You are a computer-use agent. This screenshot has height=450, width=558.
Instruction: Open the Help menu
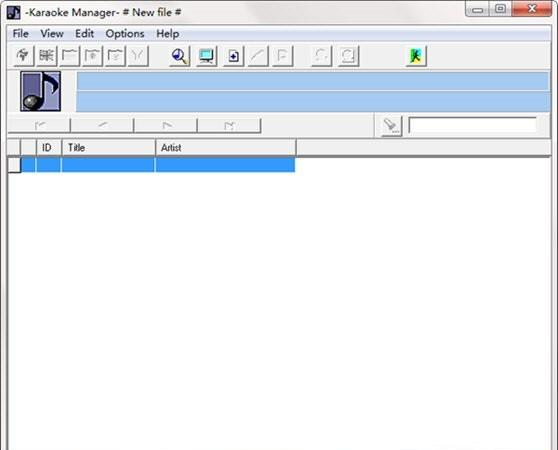coord(168,34)
